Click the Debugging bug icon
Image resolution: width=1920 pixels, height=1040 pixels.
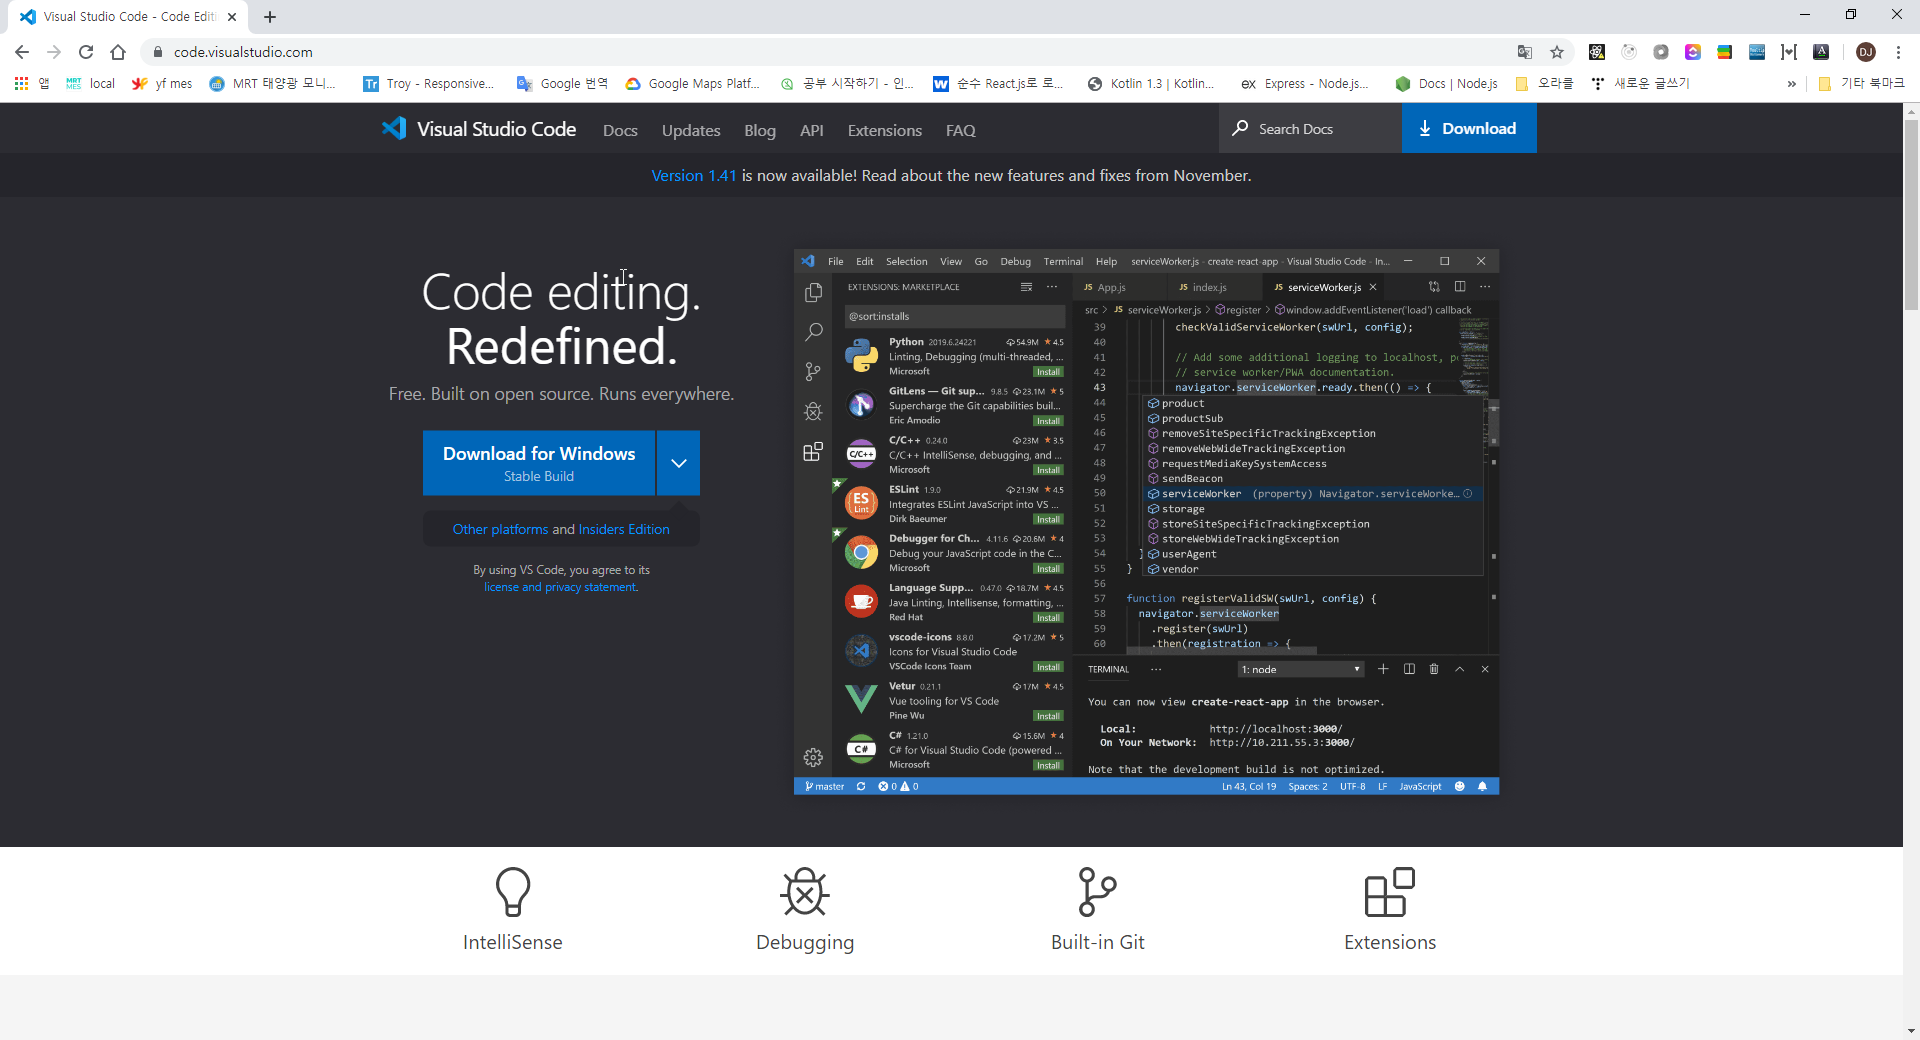(805, 892)
